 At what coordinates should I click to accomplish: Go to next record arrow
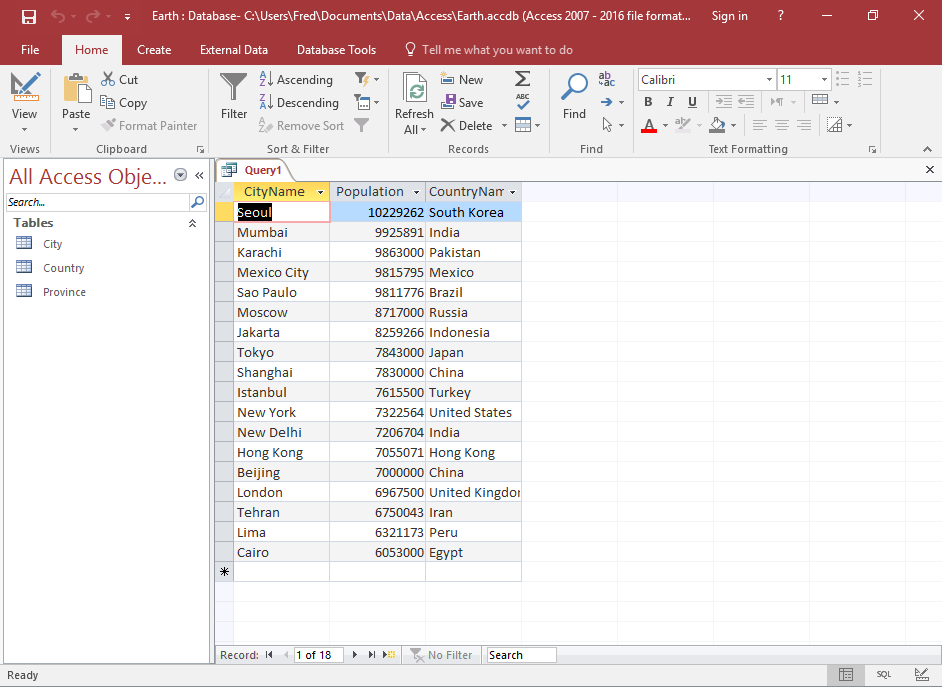[354, 655]
